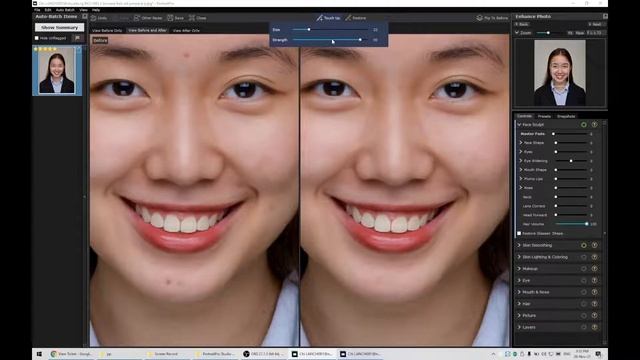
Task: Toggle the Mouth & Nose section on/off
Action: coord(584,292)
